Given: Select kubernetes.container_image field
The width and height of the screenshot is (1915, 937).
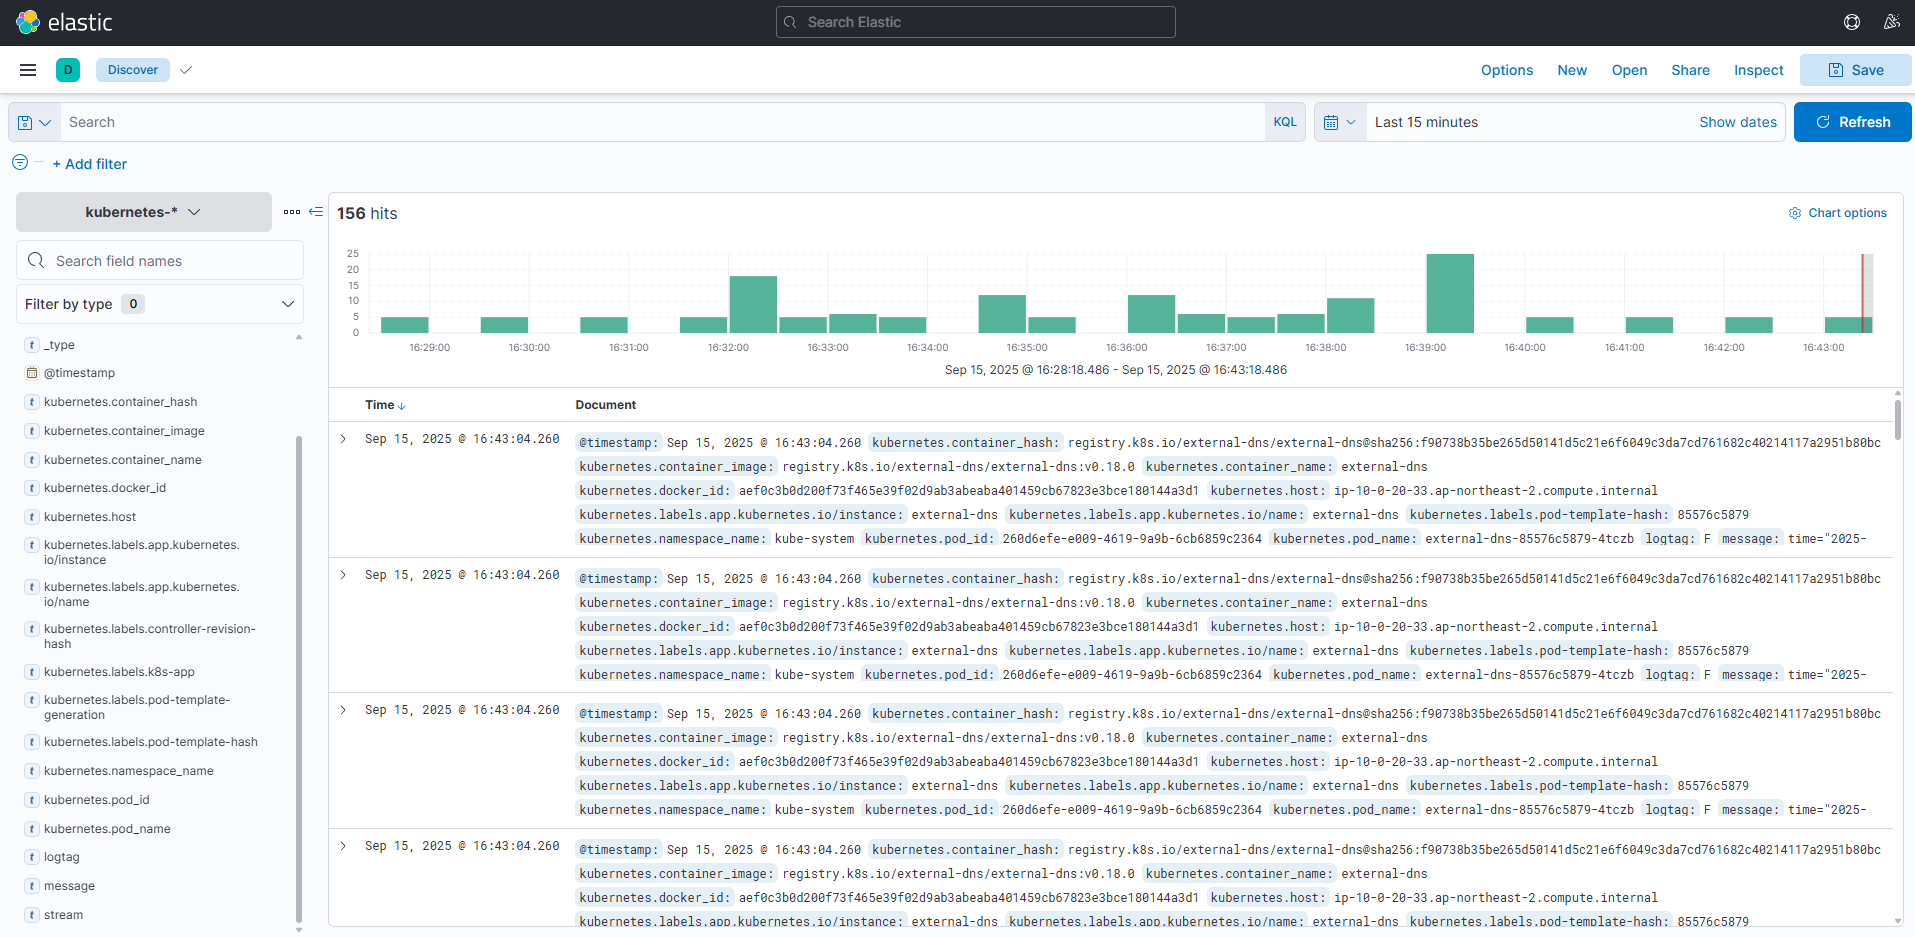Looking at the screenshot, I should click(124, 431).
